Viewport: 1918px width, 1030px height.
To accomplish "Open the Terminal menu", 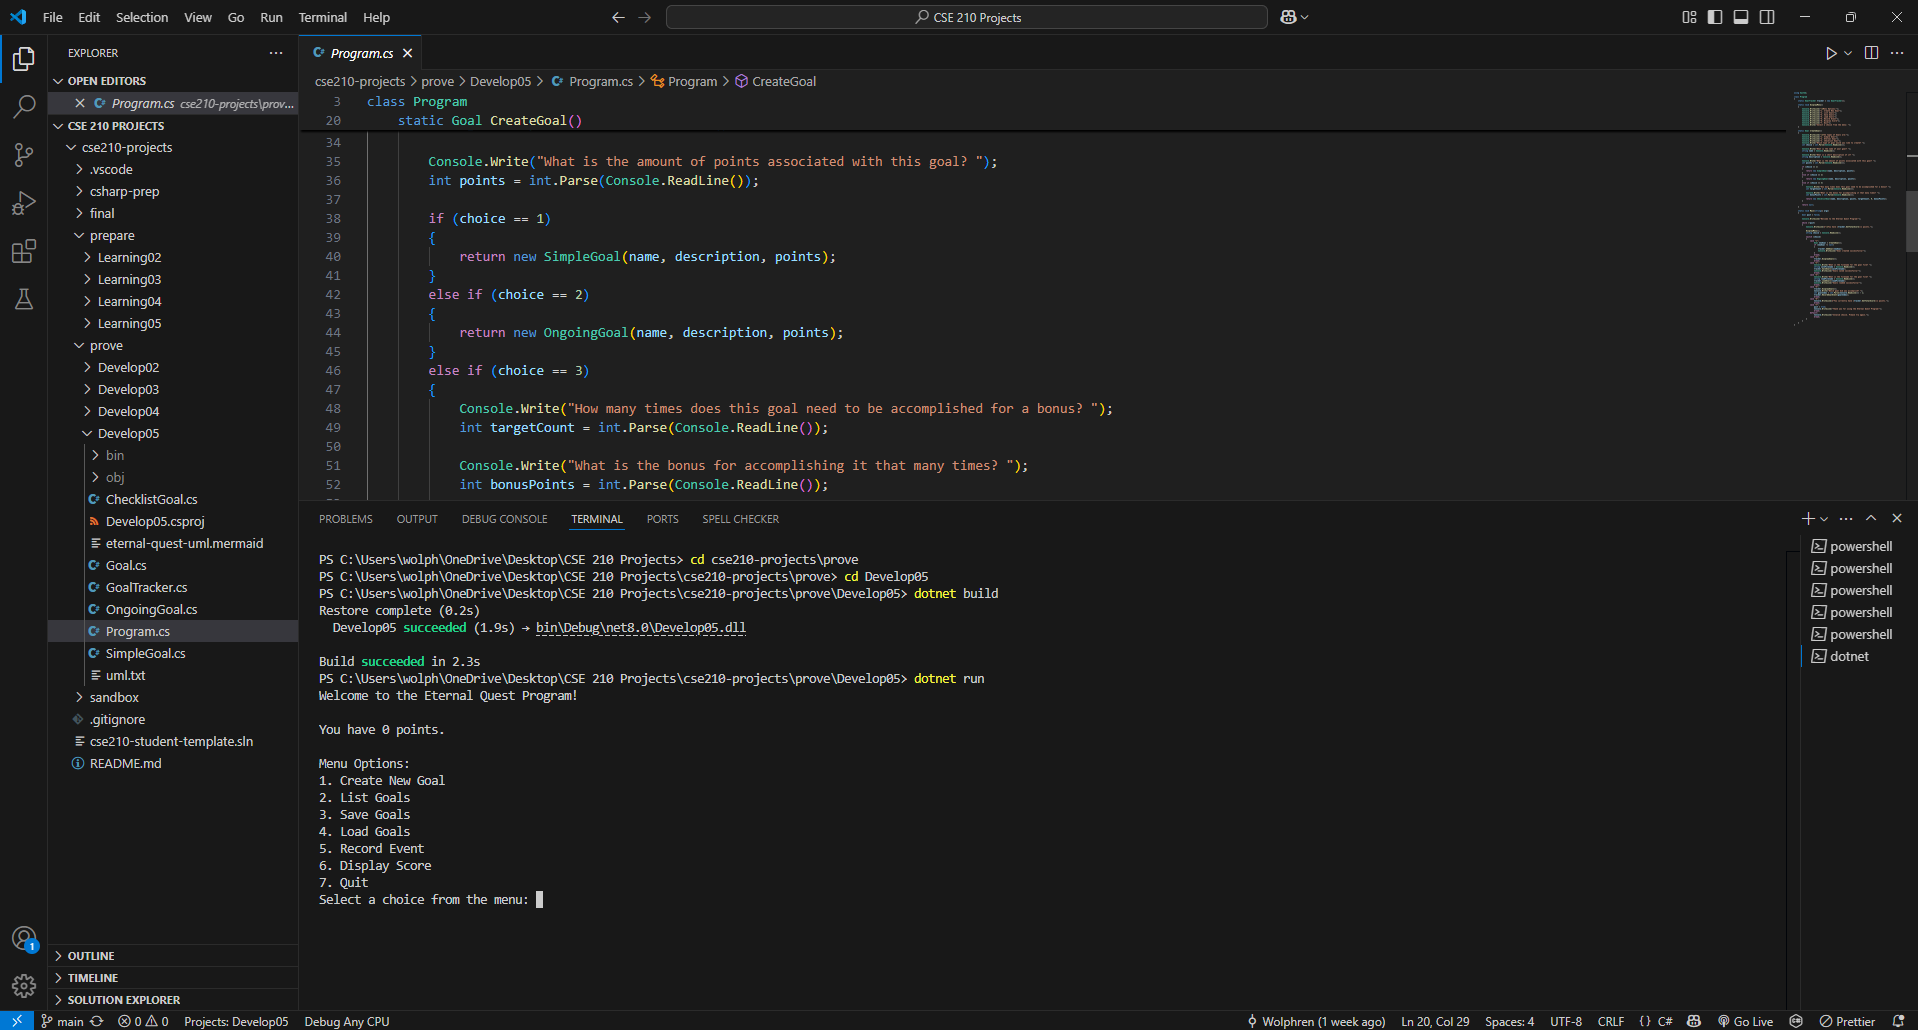I will pyautogui.click(x=322, y=17).
